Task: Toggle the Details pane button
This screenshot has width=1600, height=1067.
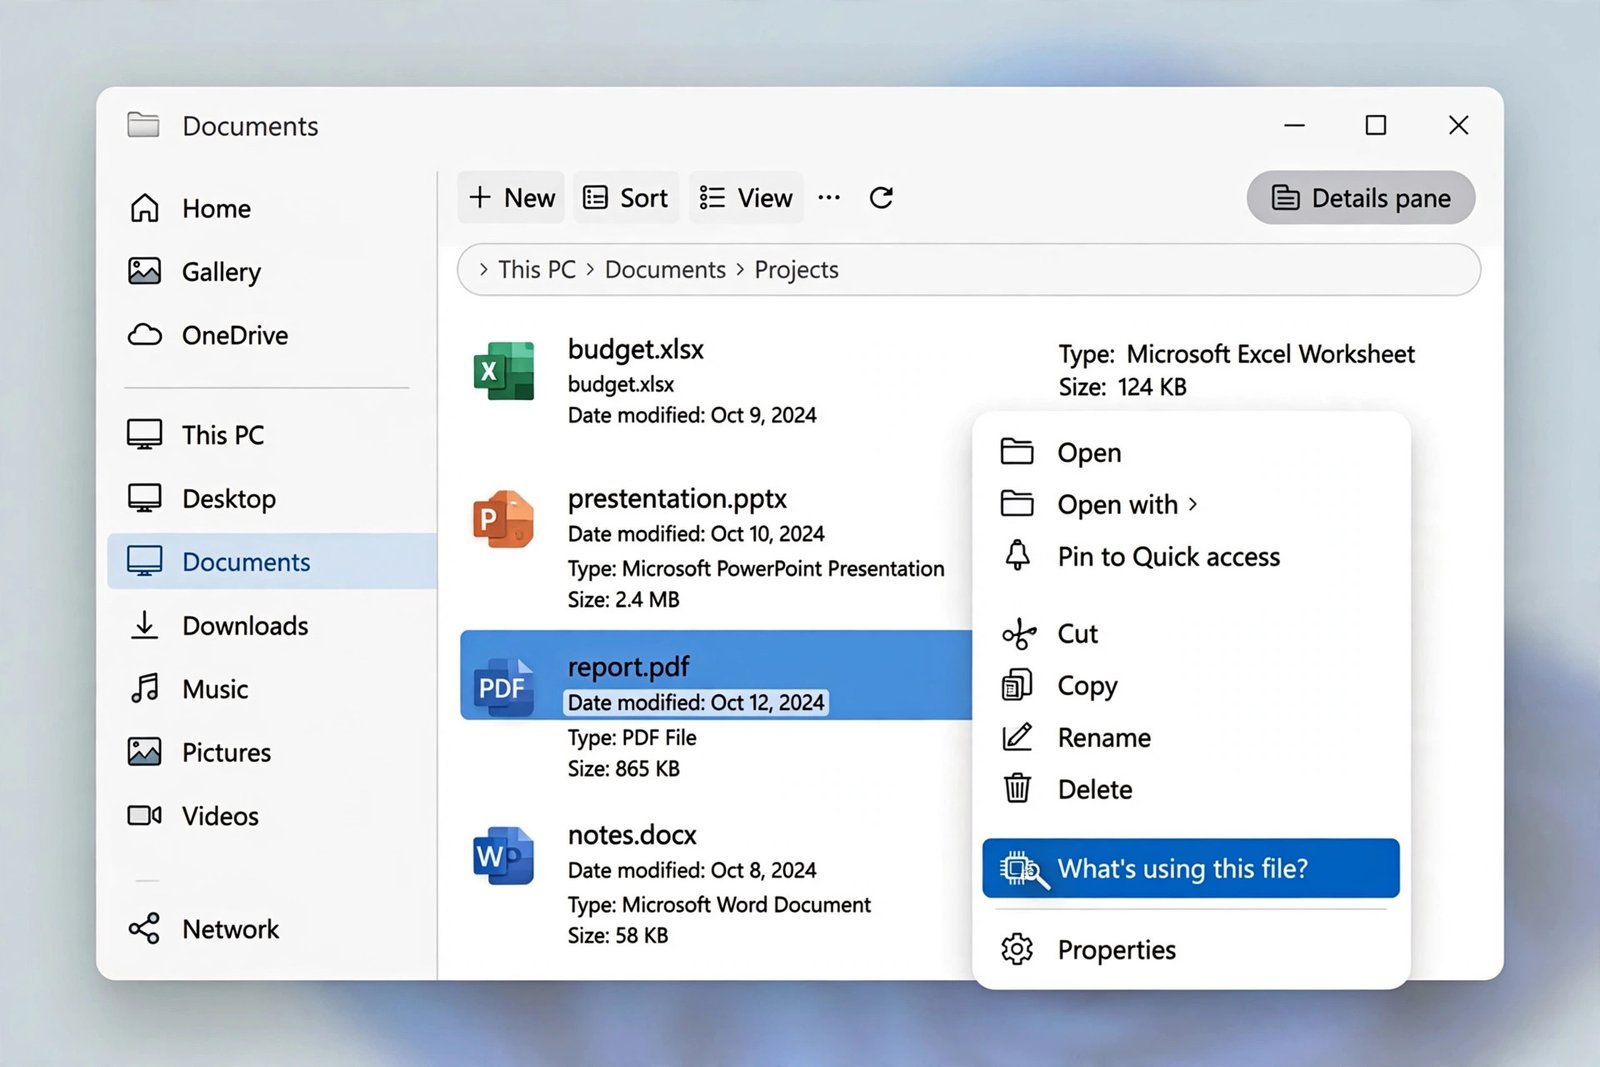Action: [1361, 198]
